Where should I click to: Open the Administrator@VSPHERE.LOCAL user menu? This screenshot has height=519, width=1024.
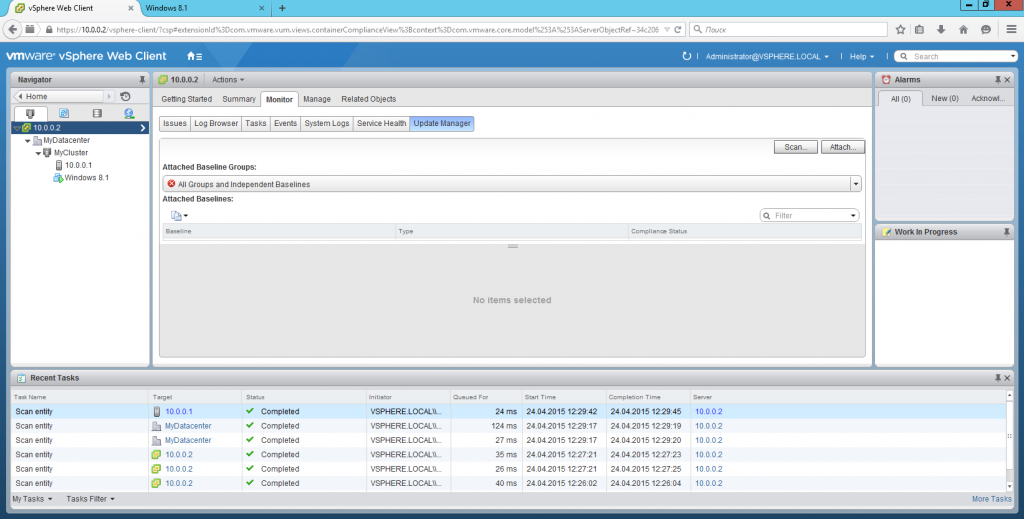tap(767, 57)
